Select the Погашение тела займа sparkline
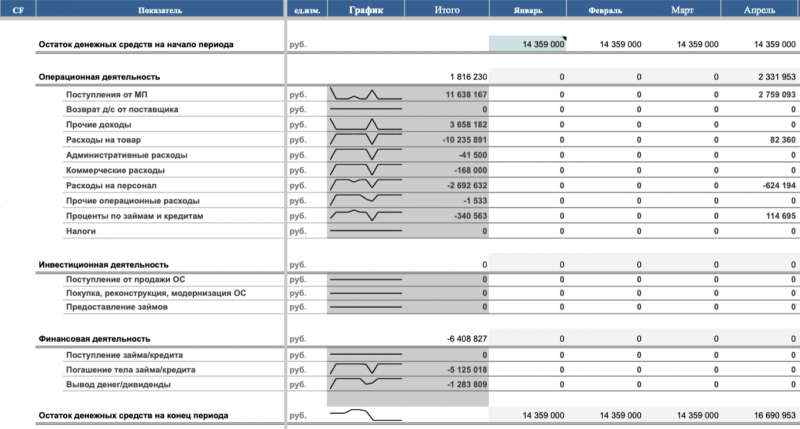Screen dimensions: 800x429 (x=366, y=369)
